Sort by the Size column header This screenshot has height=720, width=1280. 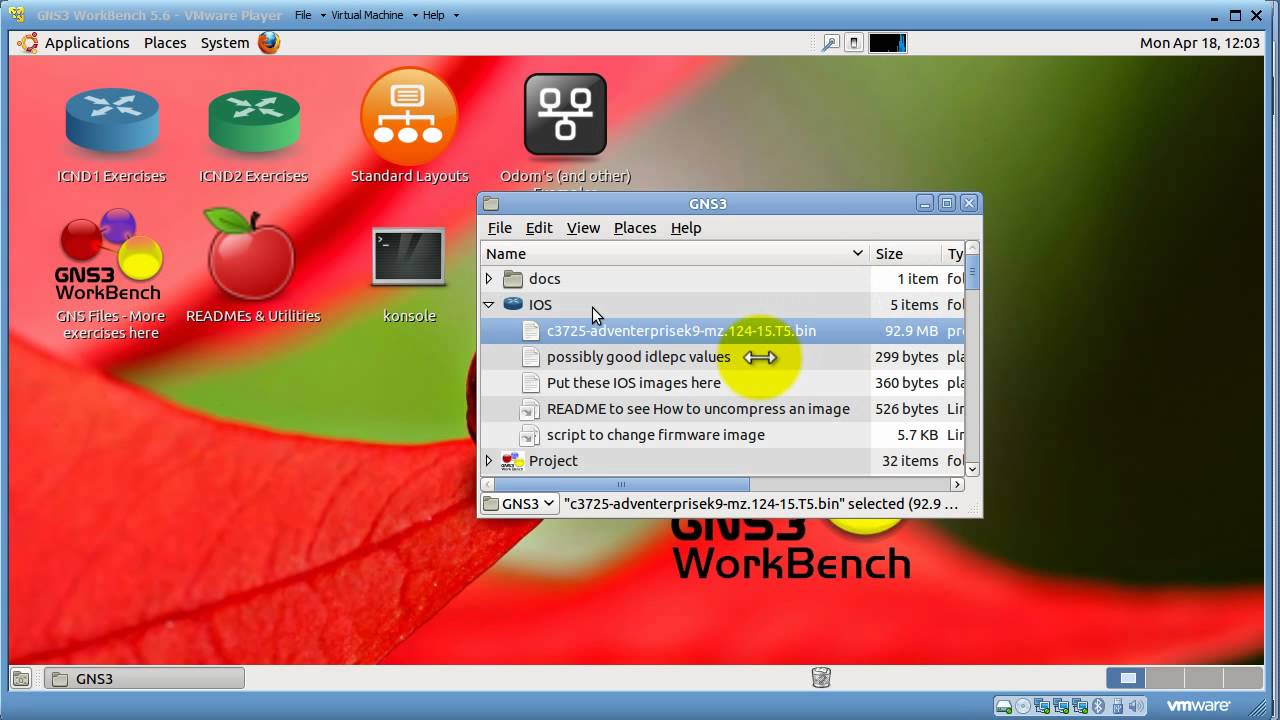pos(905,254)
